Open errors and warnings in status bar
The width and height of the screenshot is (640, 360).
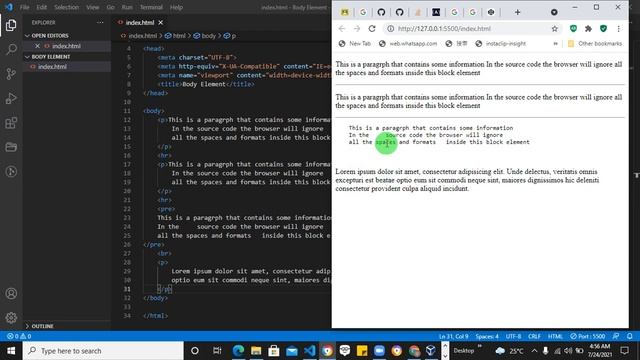pos(19,337)
